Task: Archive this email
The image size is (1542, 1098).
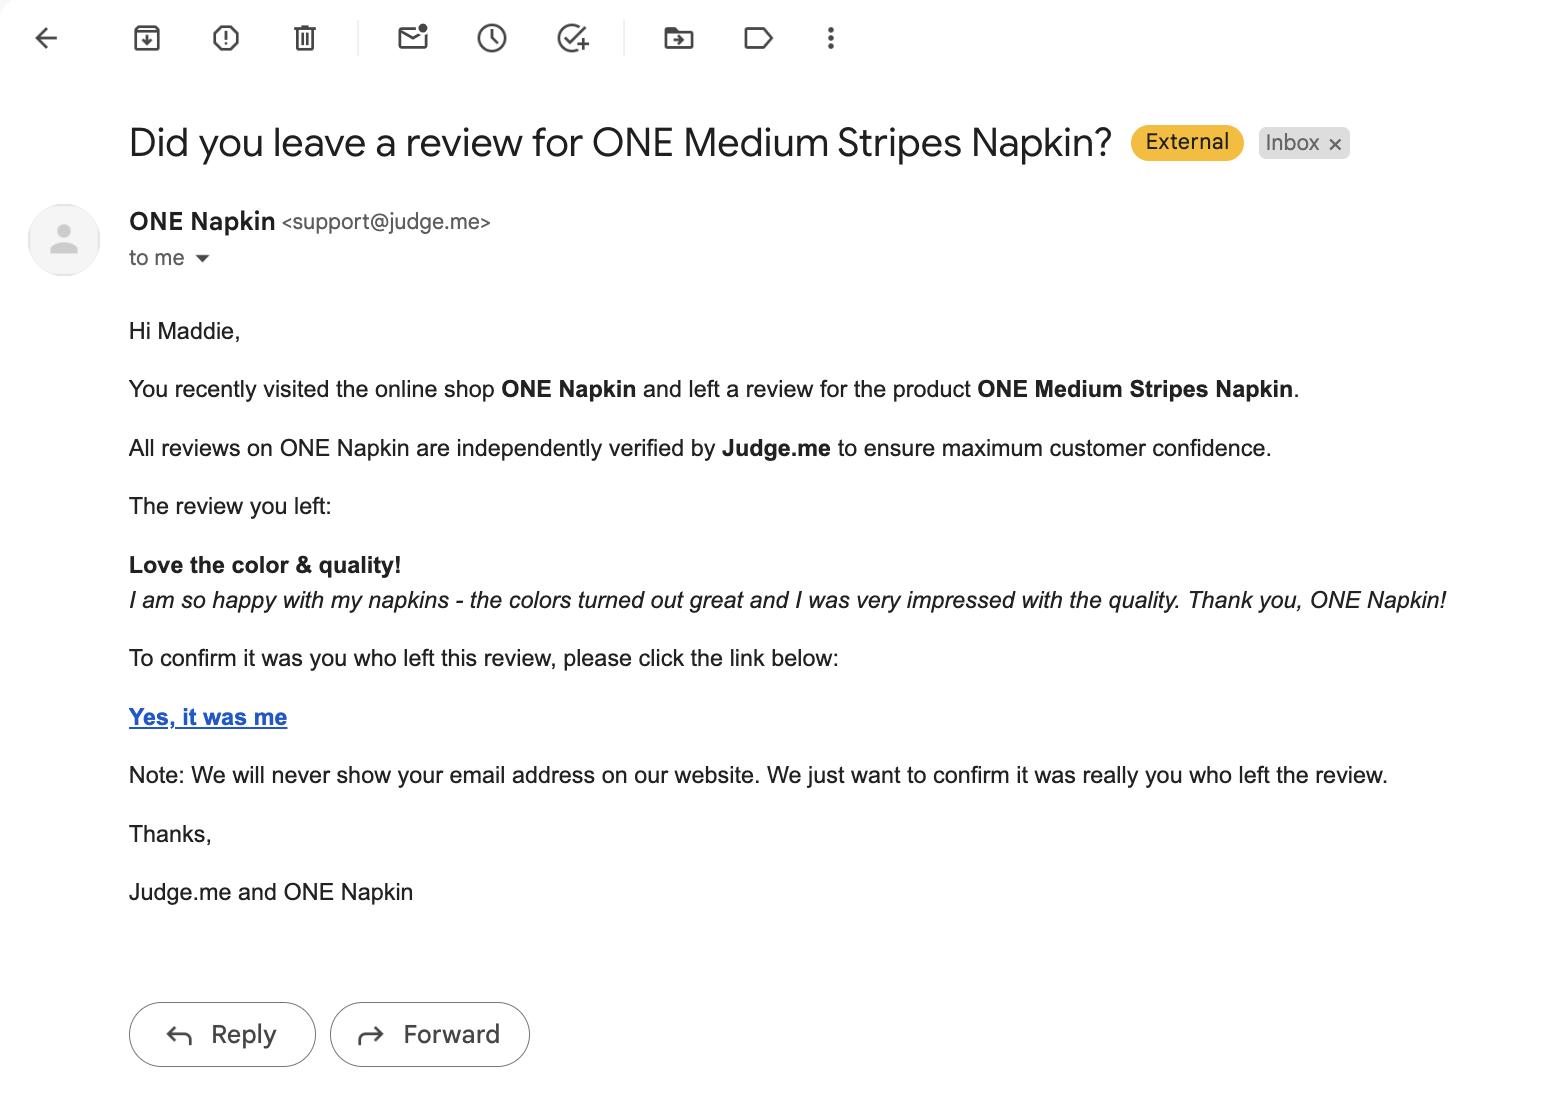Action: tap(147, 39)
